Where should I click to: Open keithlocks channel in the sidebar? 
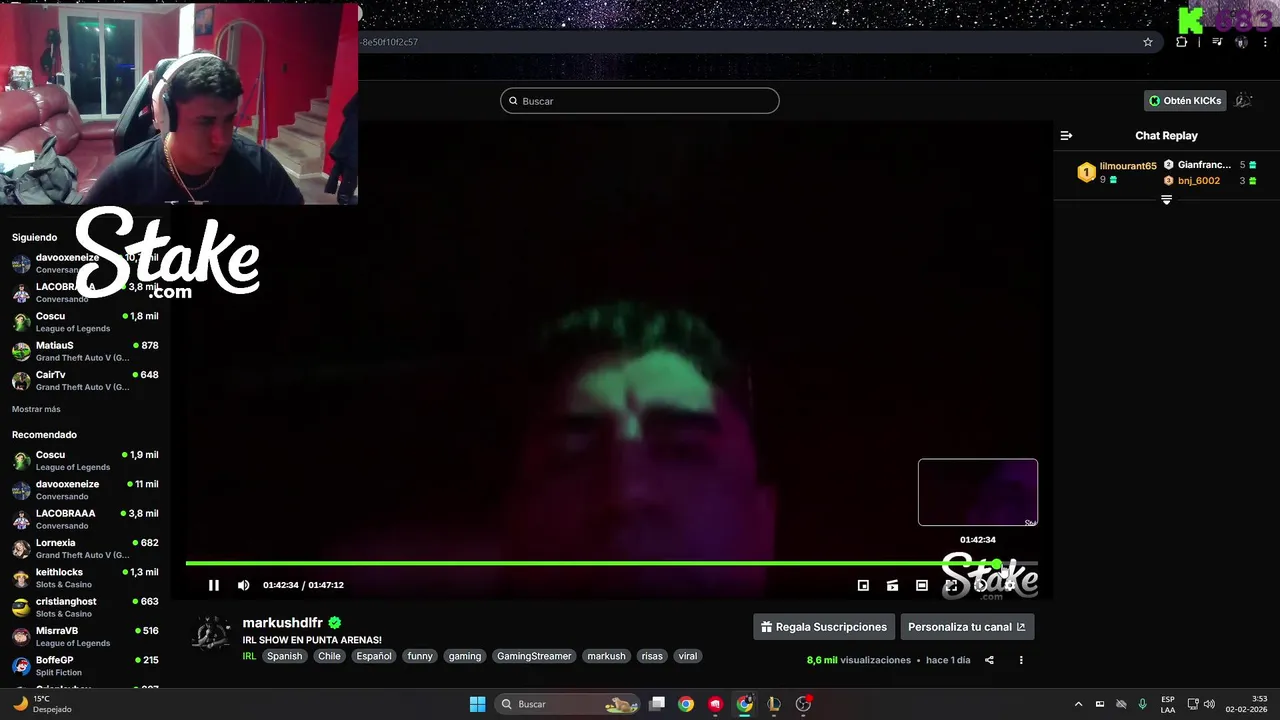coord(85,578)
